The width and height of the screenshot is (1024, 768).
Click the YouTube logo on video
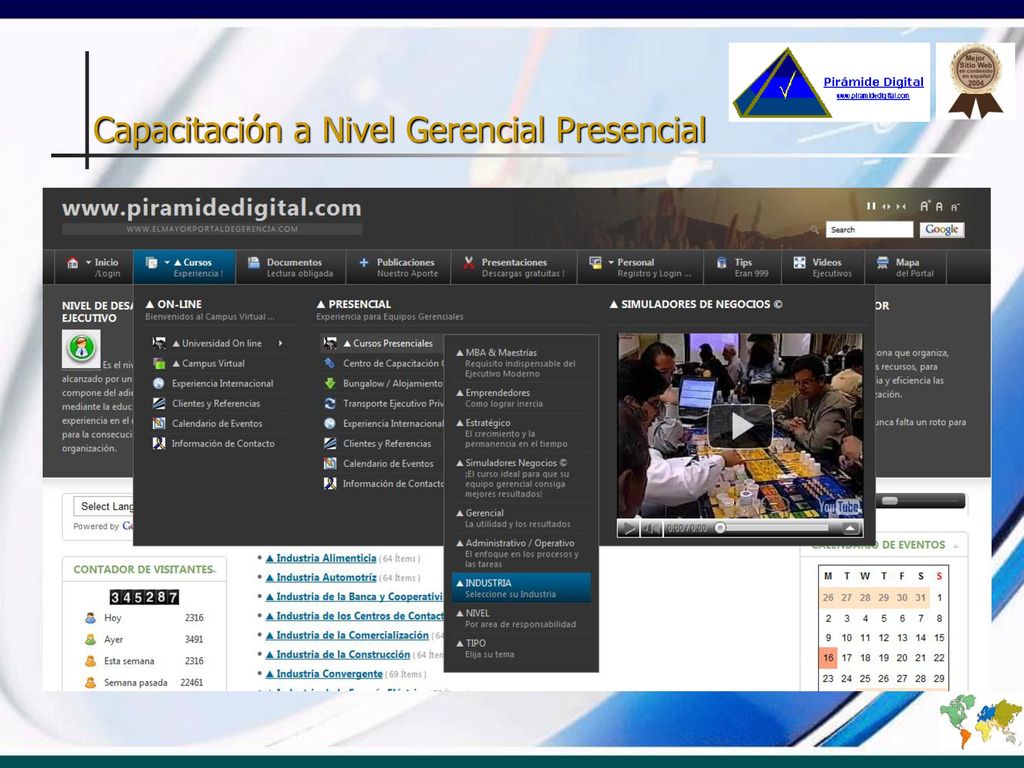click(x=838, y=507)
